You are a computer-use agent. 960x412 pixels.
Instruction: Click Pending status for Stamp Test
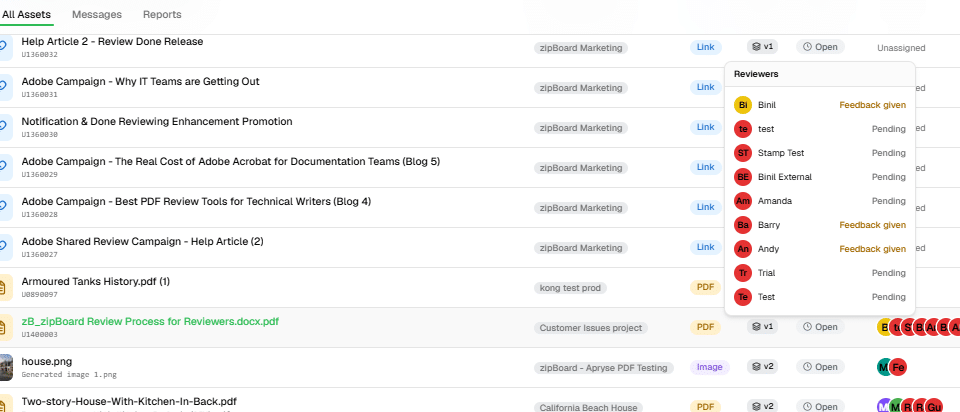click(x=889, y=153)
